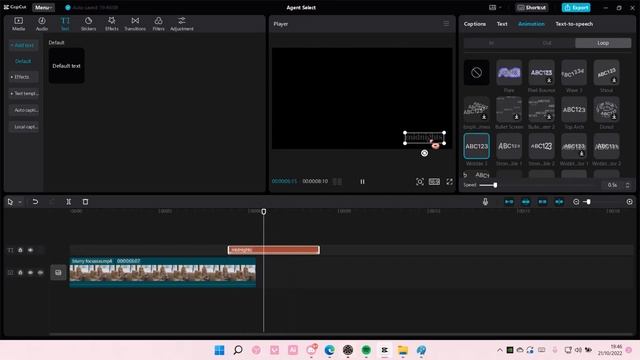Click the zoom out timeline magnifier icon

(576, 202)
